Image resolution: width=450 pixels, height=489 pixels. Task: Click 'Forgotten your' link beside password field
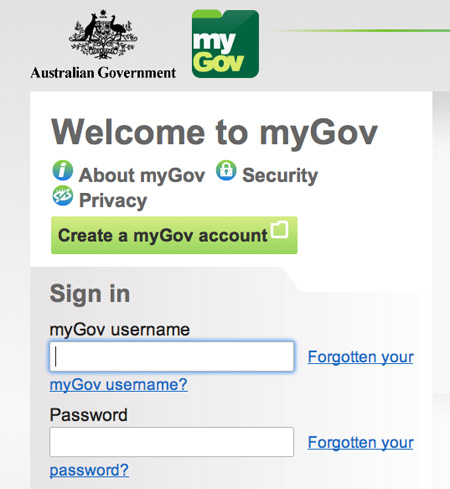coord(361,443)
